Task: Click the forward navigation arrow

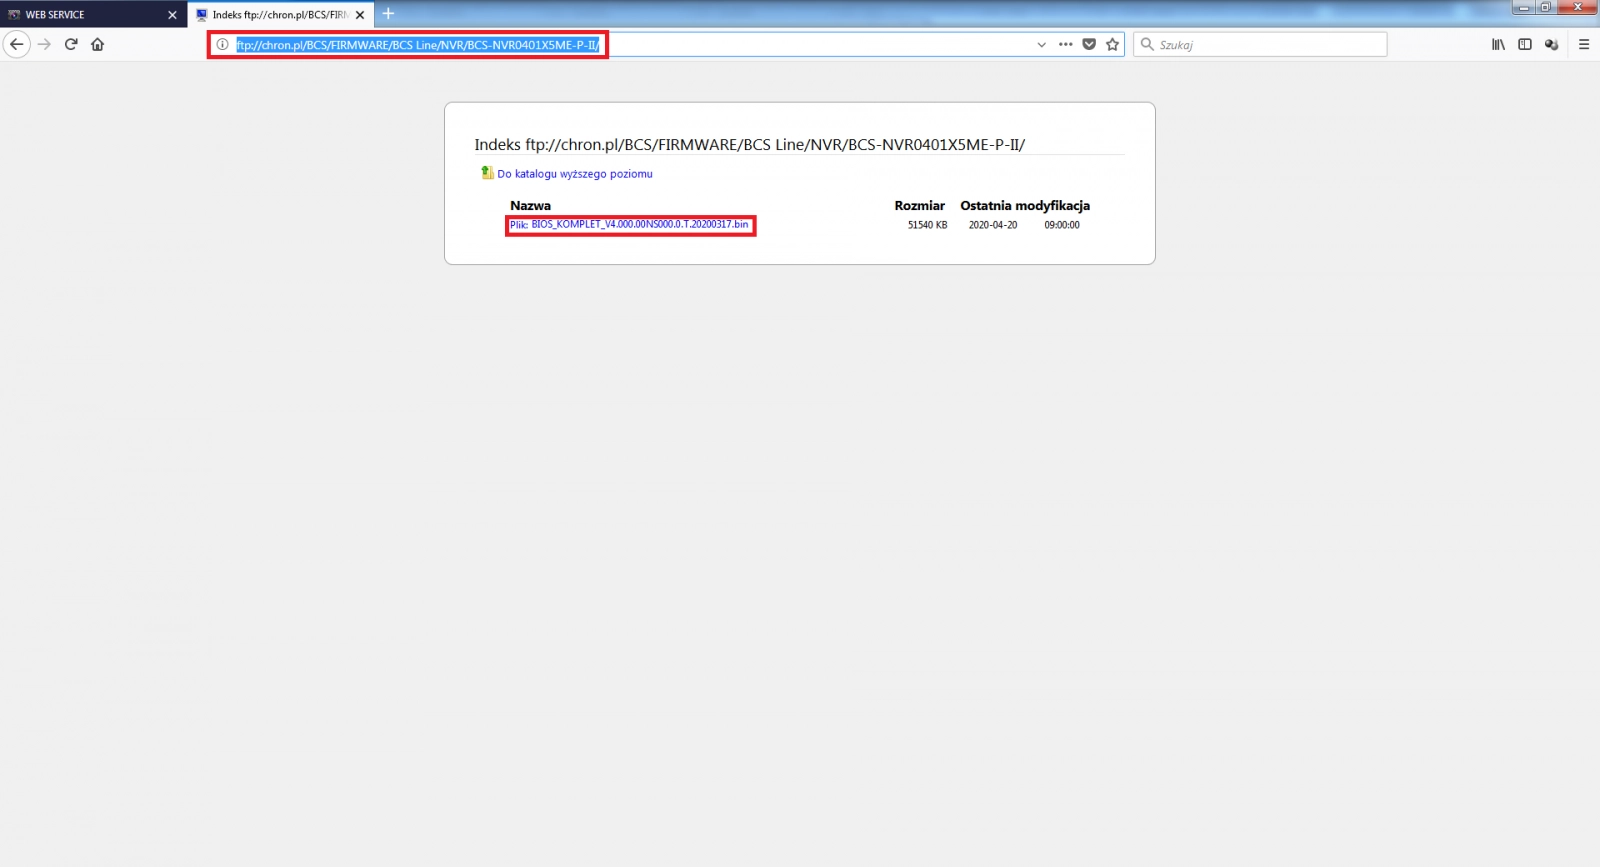Action: tap(44, 44)
